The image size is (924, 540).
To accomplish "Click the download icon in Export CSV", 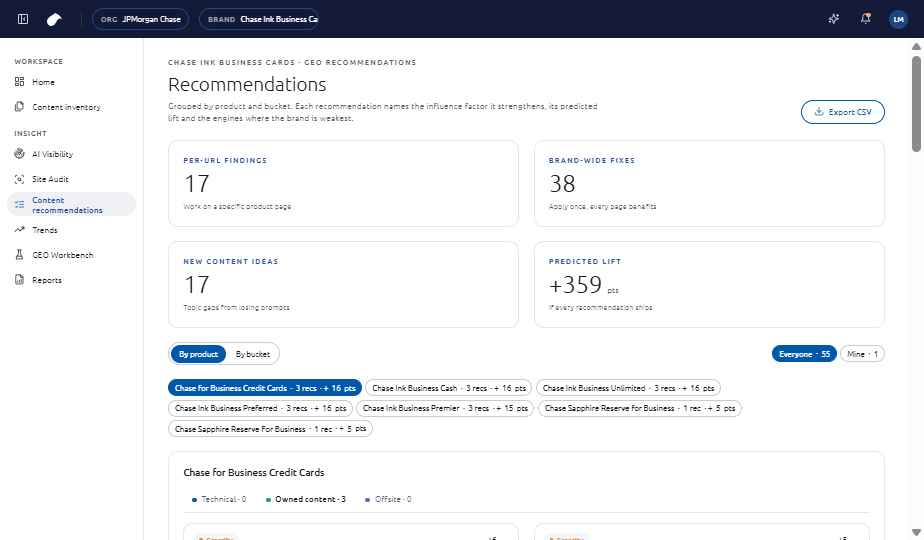I will 819,111.
